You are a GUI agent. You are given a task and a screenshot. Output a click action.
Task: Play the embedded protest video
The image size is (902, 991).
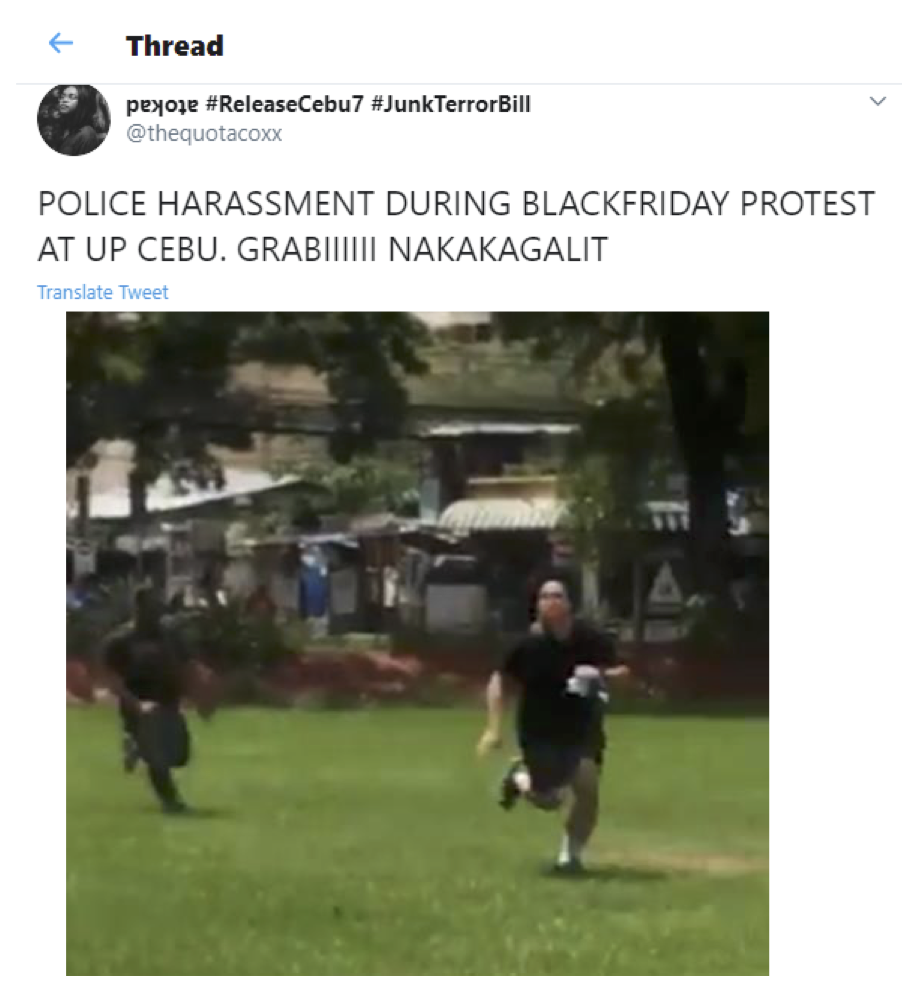(417, 643)
